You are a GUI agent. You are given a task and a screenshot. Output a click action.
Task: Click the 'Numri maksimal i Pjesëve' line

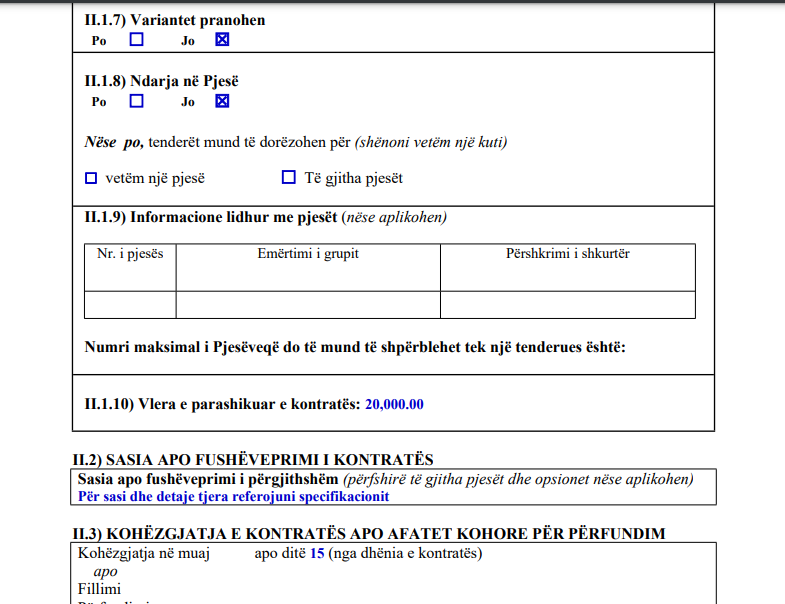[355, 347]
